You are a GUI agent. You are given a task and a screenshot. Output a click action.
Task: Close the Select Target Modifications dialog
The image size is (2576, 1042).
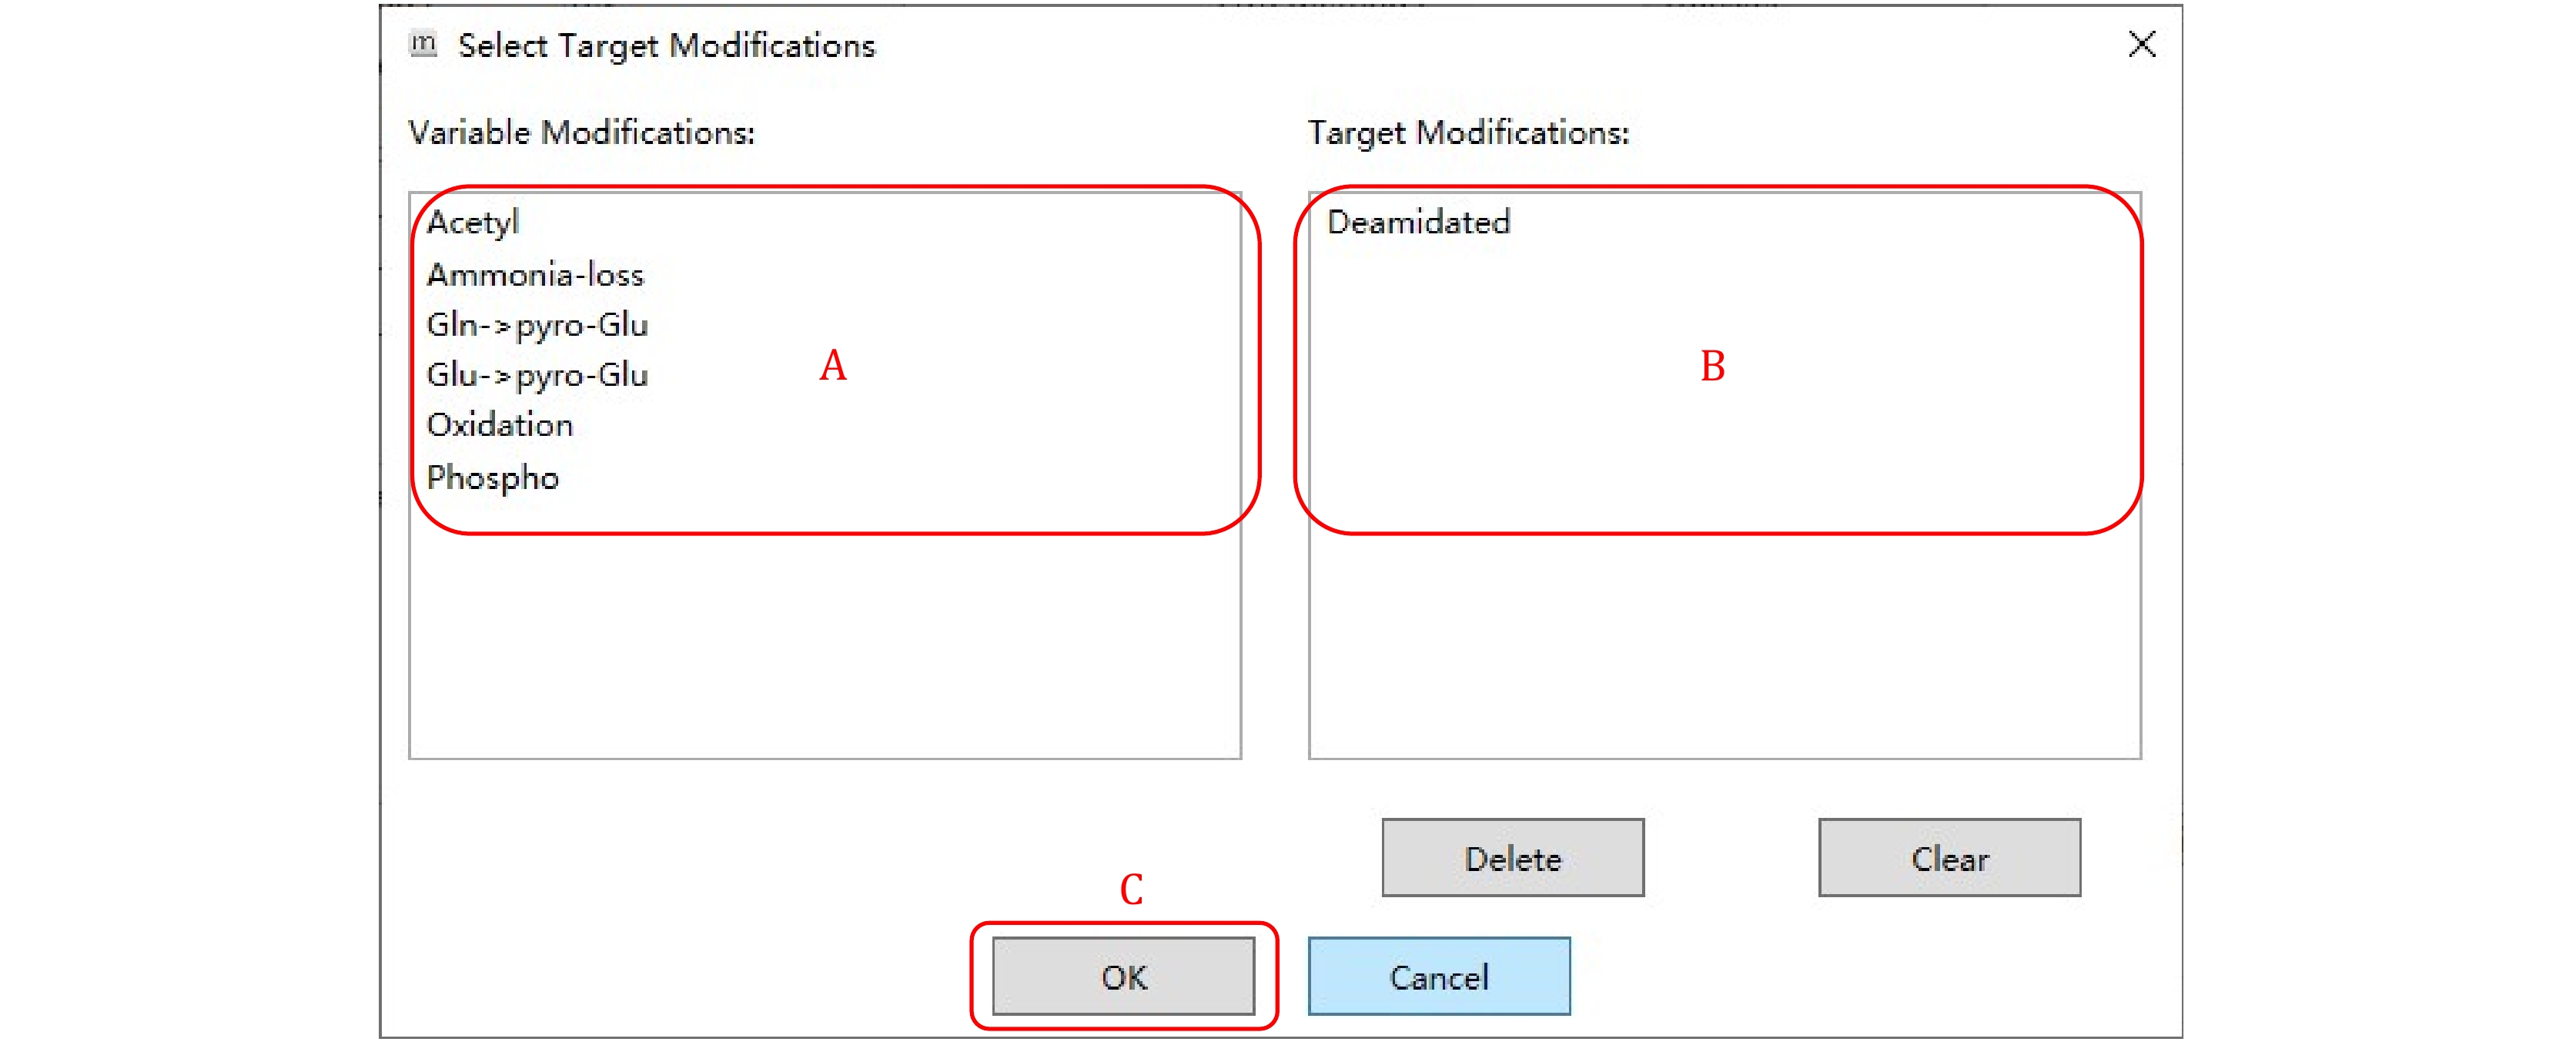(2141, 44)
